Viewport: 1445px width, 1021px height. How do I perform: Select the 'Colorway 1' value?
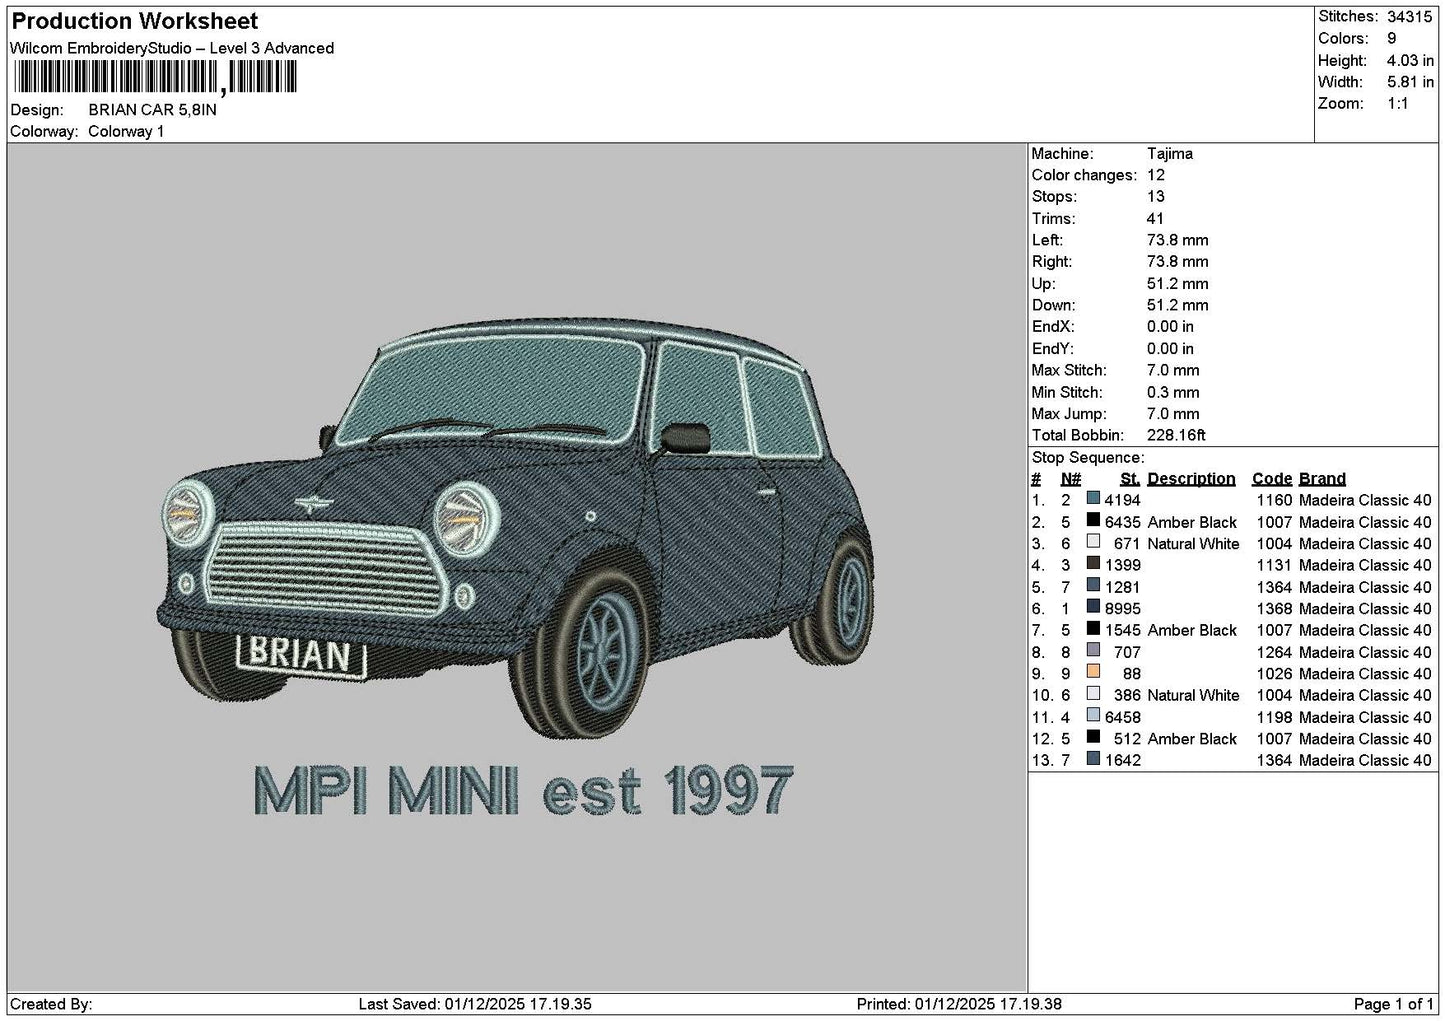pos(126,131)
